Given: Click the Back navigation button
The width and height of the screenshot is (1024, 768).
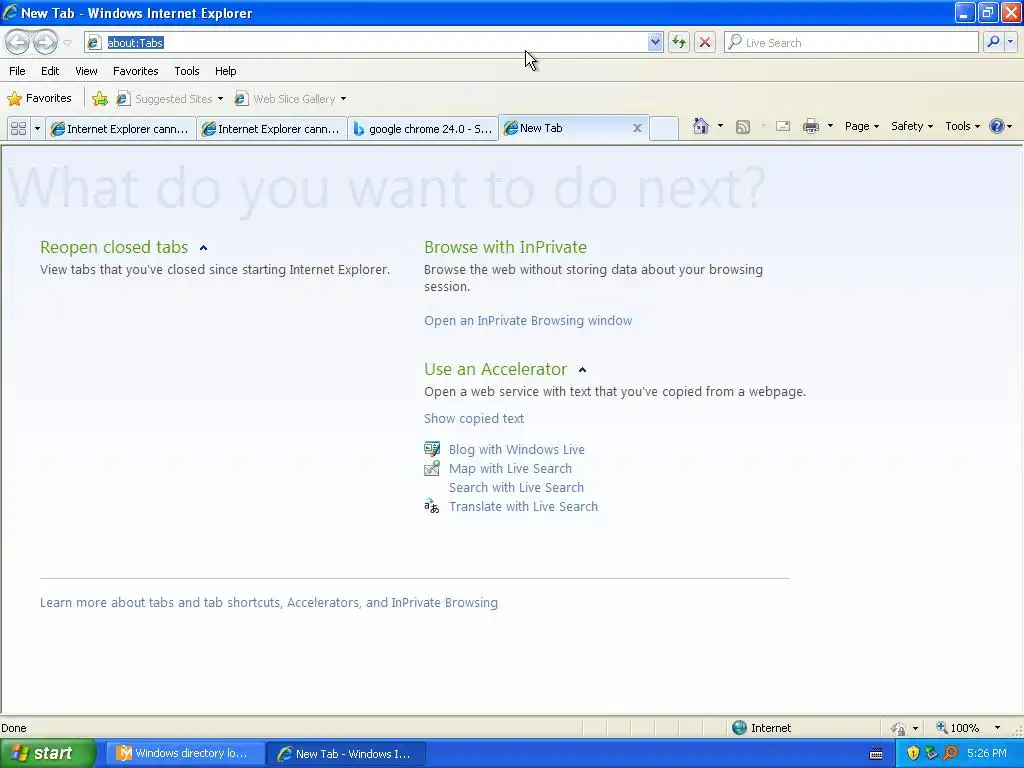Looking at the screenshot, I should click(18, 42).
